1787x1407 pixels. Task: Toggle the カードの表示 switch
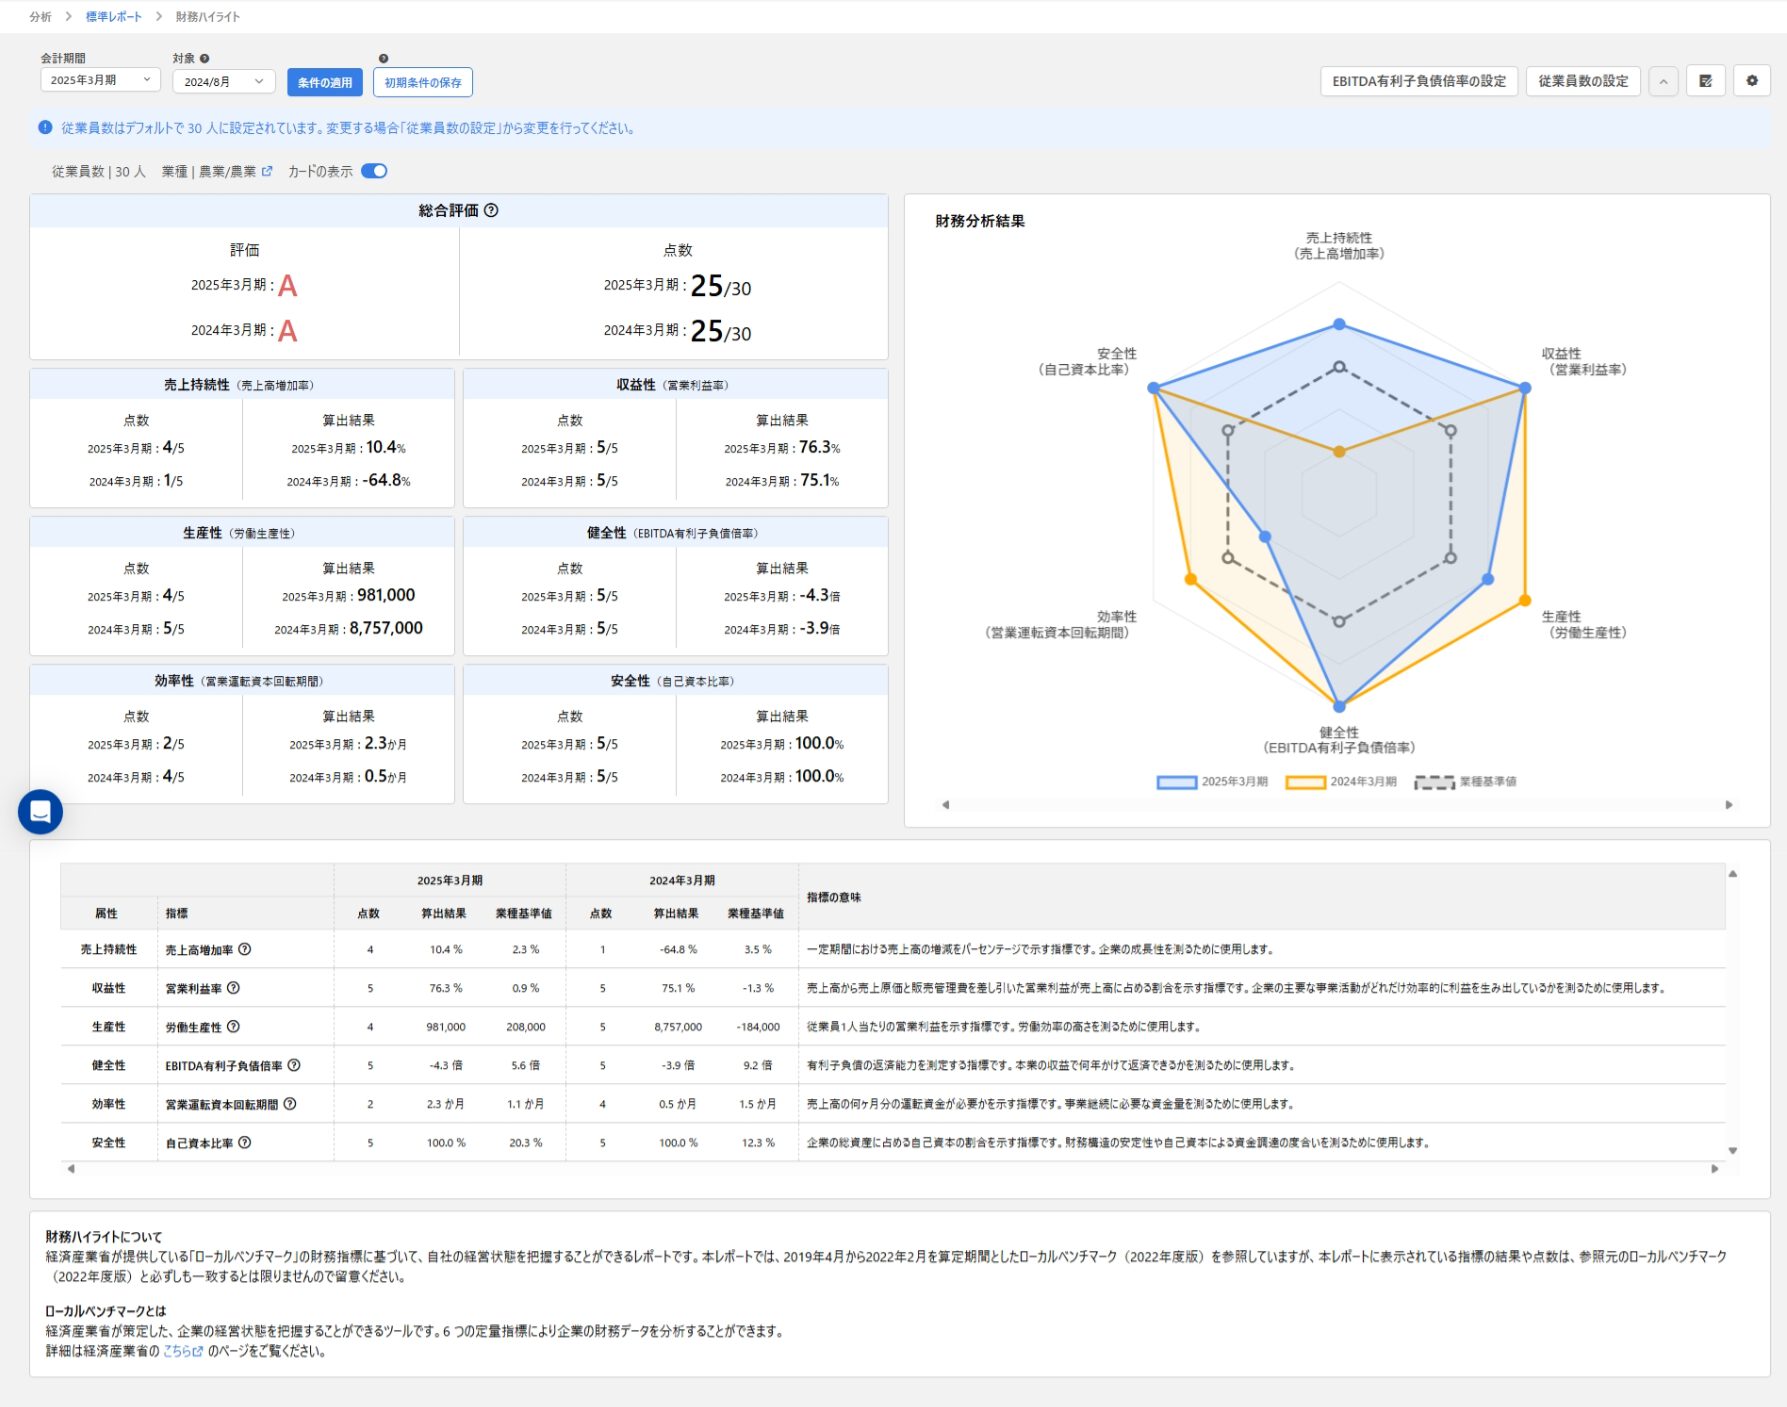pos(374,171)
